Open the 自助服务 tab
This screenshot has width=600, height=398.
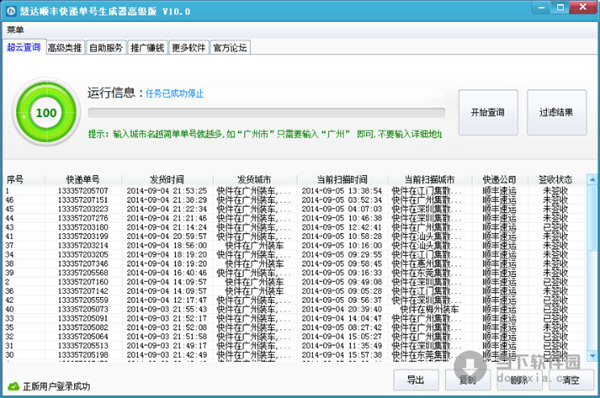[x=106, y=48]
